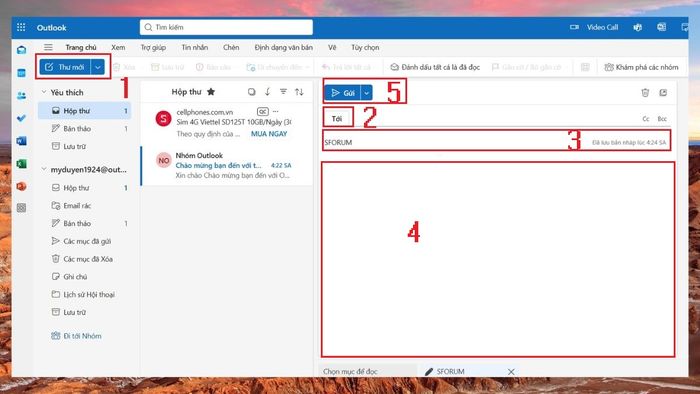Screen dimensions: 700x394
Task: Select Các mục đã gửi folder
Action: 84,241
